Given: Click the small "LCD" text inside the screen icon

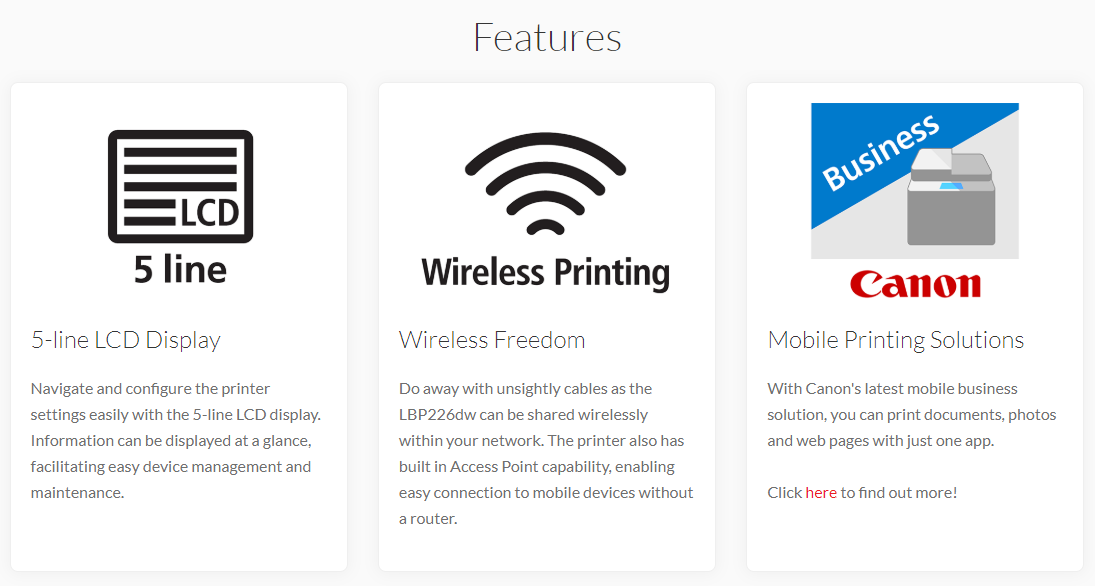Looking at the screenshot, I should (210, 212).
